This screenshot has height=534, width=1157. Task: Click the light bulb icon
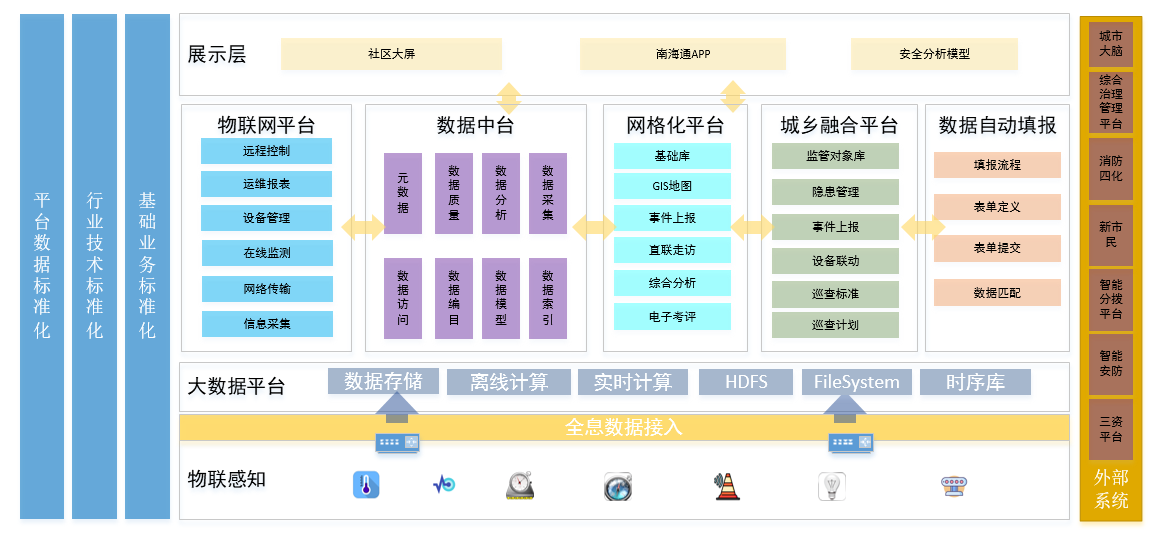pos(831,486)
